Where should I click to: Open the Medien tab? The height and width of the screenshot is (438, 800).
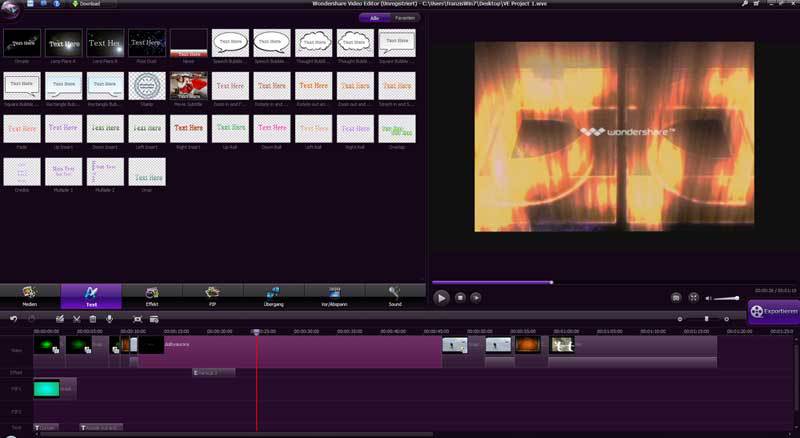click(x=30, y=297)
